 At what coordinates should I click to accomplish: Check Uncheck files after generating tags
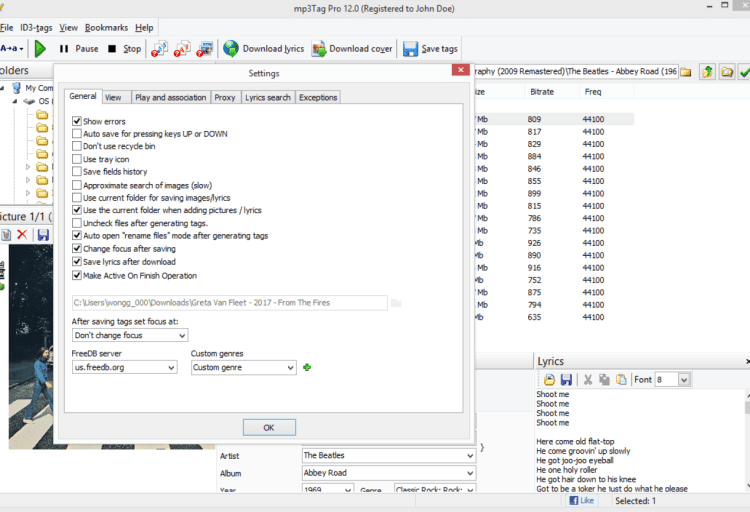77,223
